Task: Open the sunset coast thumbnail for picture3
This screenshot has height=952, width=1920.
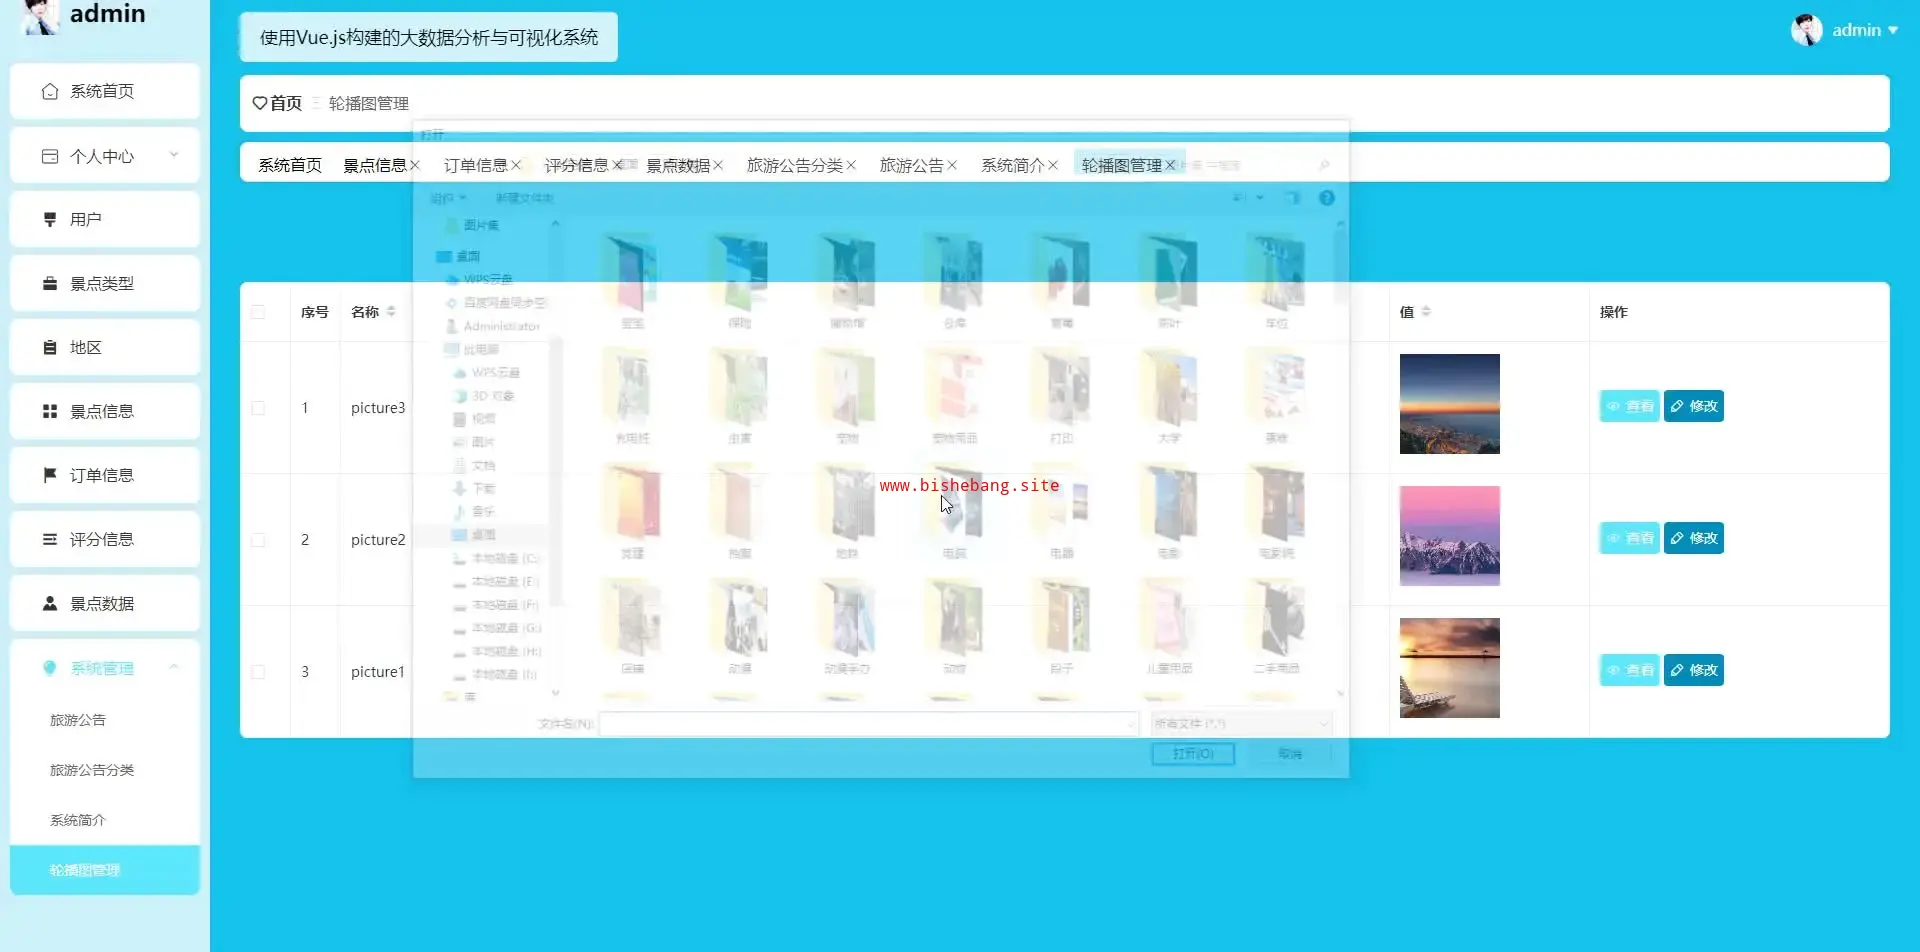Action: click(1450, 404)
